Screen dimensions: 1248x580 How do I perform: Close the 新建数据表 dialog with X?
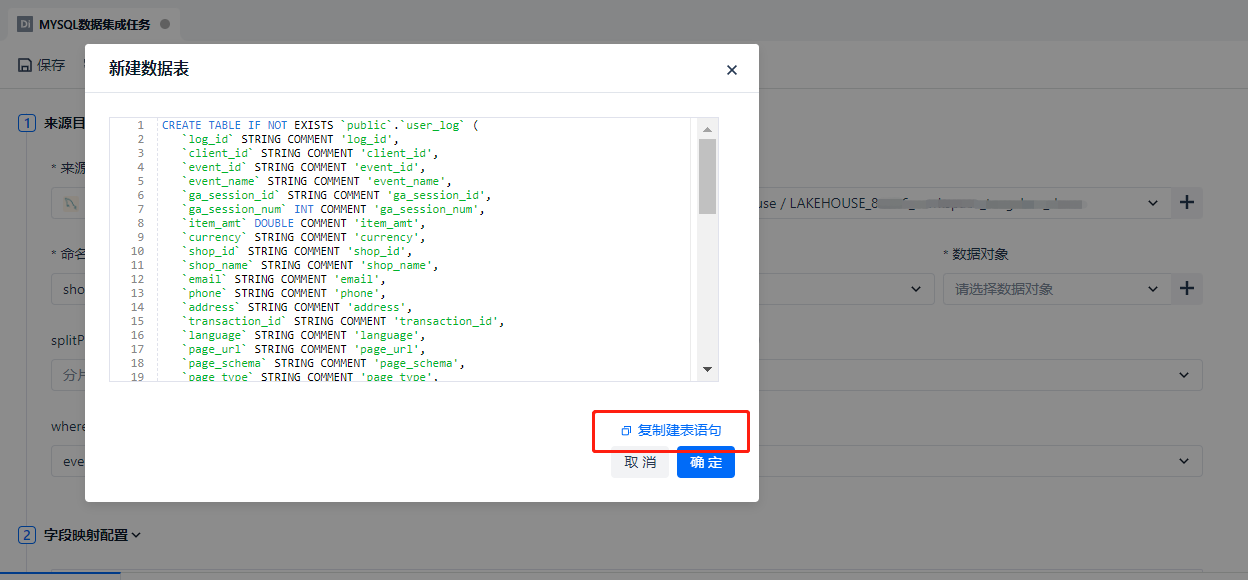click(732, 70)
